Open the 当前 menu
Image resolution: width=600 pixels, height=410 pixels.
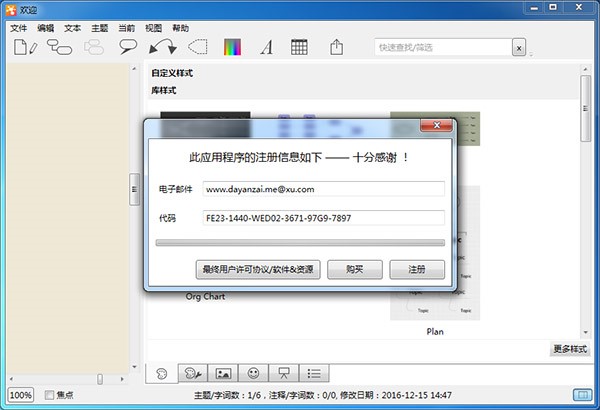point(127,28)
